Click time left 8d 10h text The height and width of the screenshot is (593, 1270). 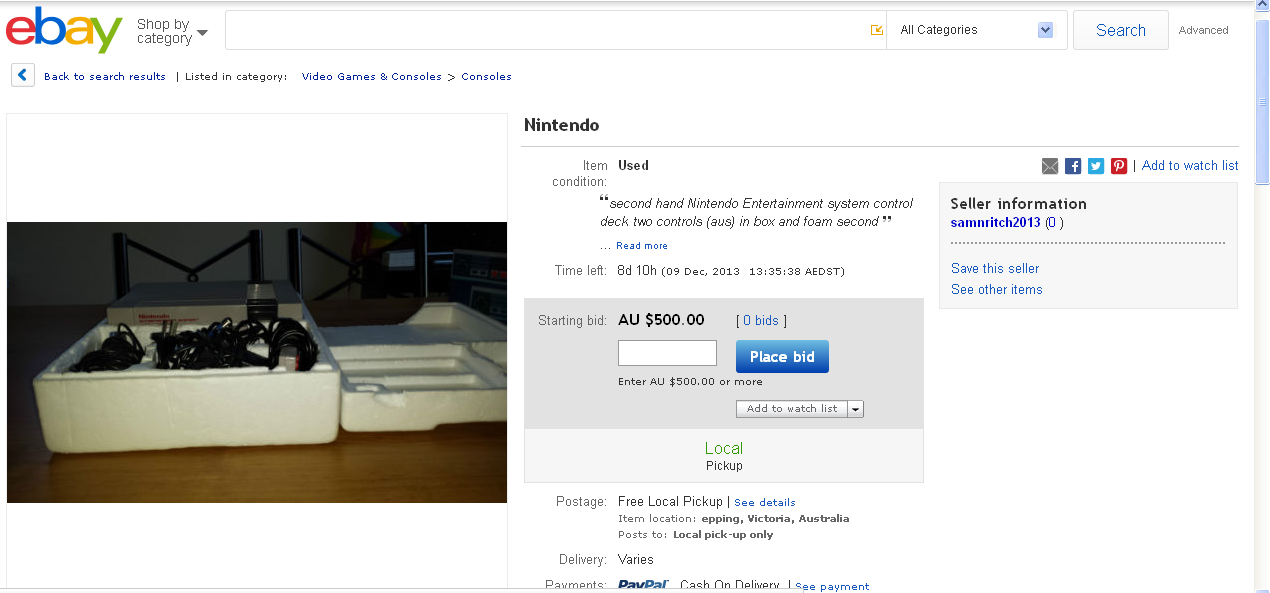[x=636, y=270]
